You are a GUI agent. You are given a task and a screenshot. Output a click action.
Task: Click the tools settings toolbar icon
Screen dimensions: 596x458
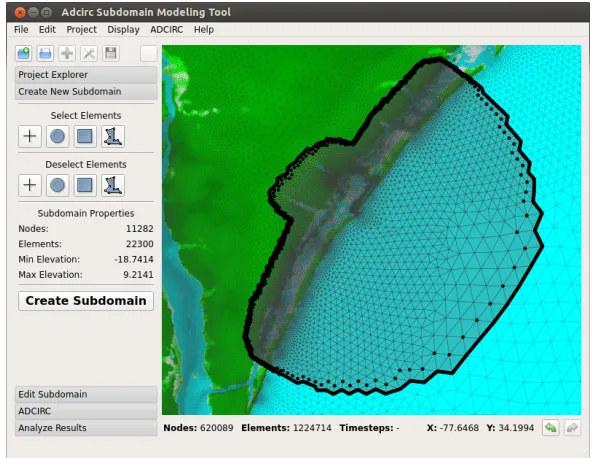[89, 53]
